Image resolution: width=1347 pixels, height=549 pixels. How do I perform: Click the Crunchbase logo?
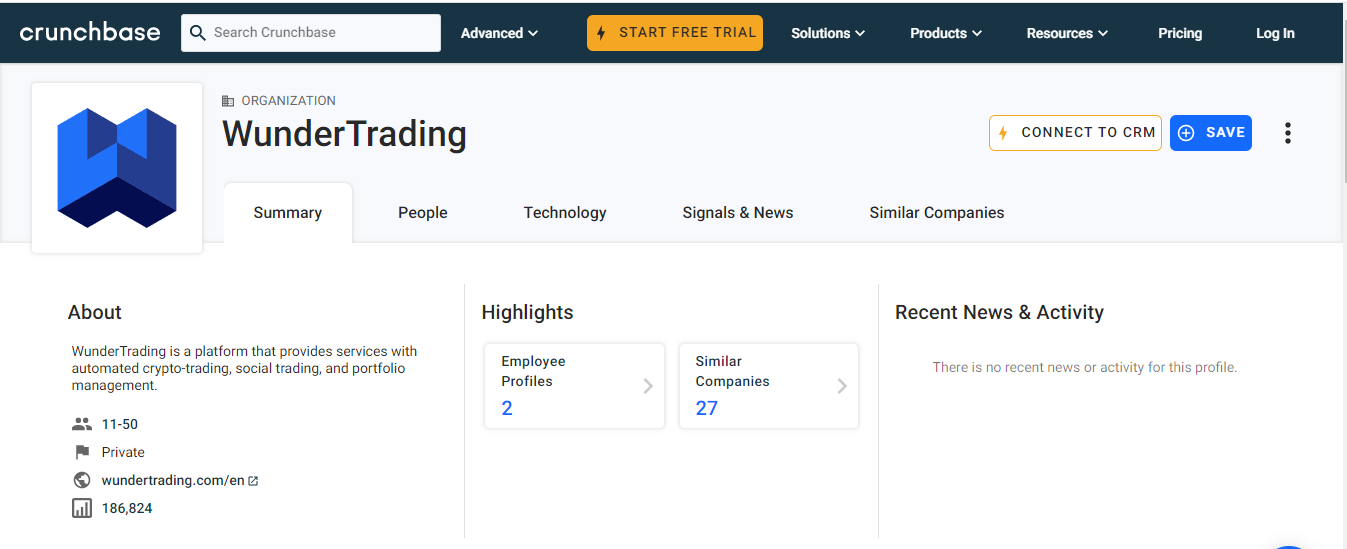click(x=90, y=32)
